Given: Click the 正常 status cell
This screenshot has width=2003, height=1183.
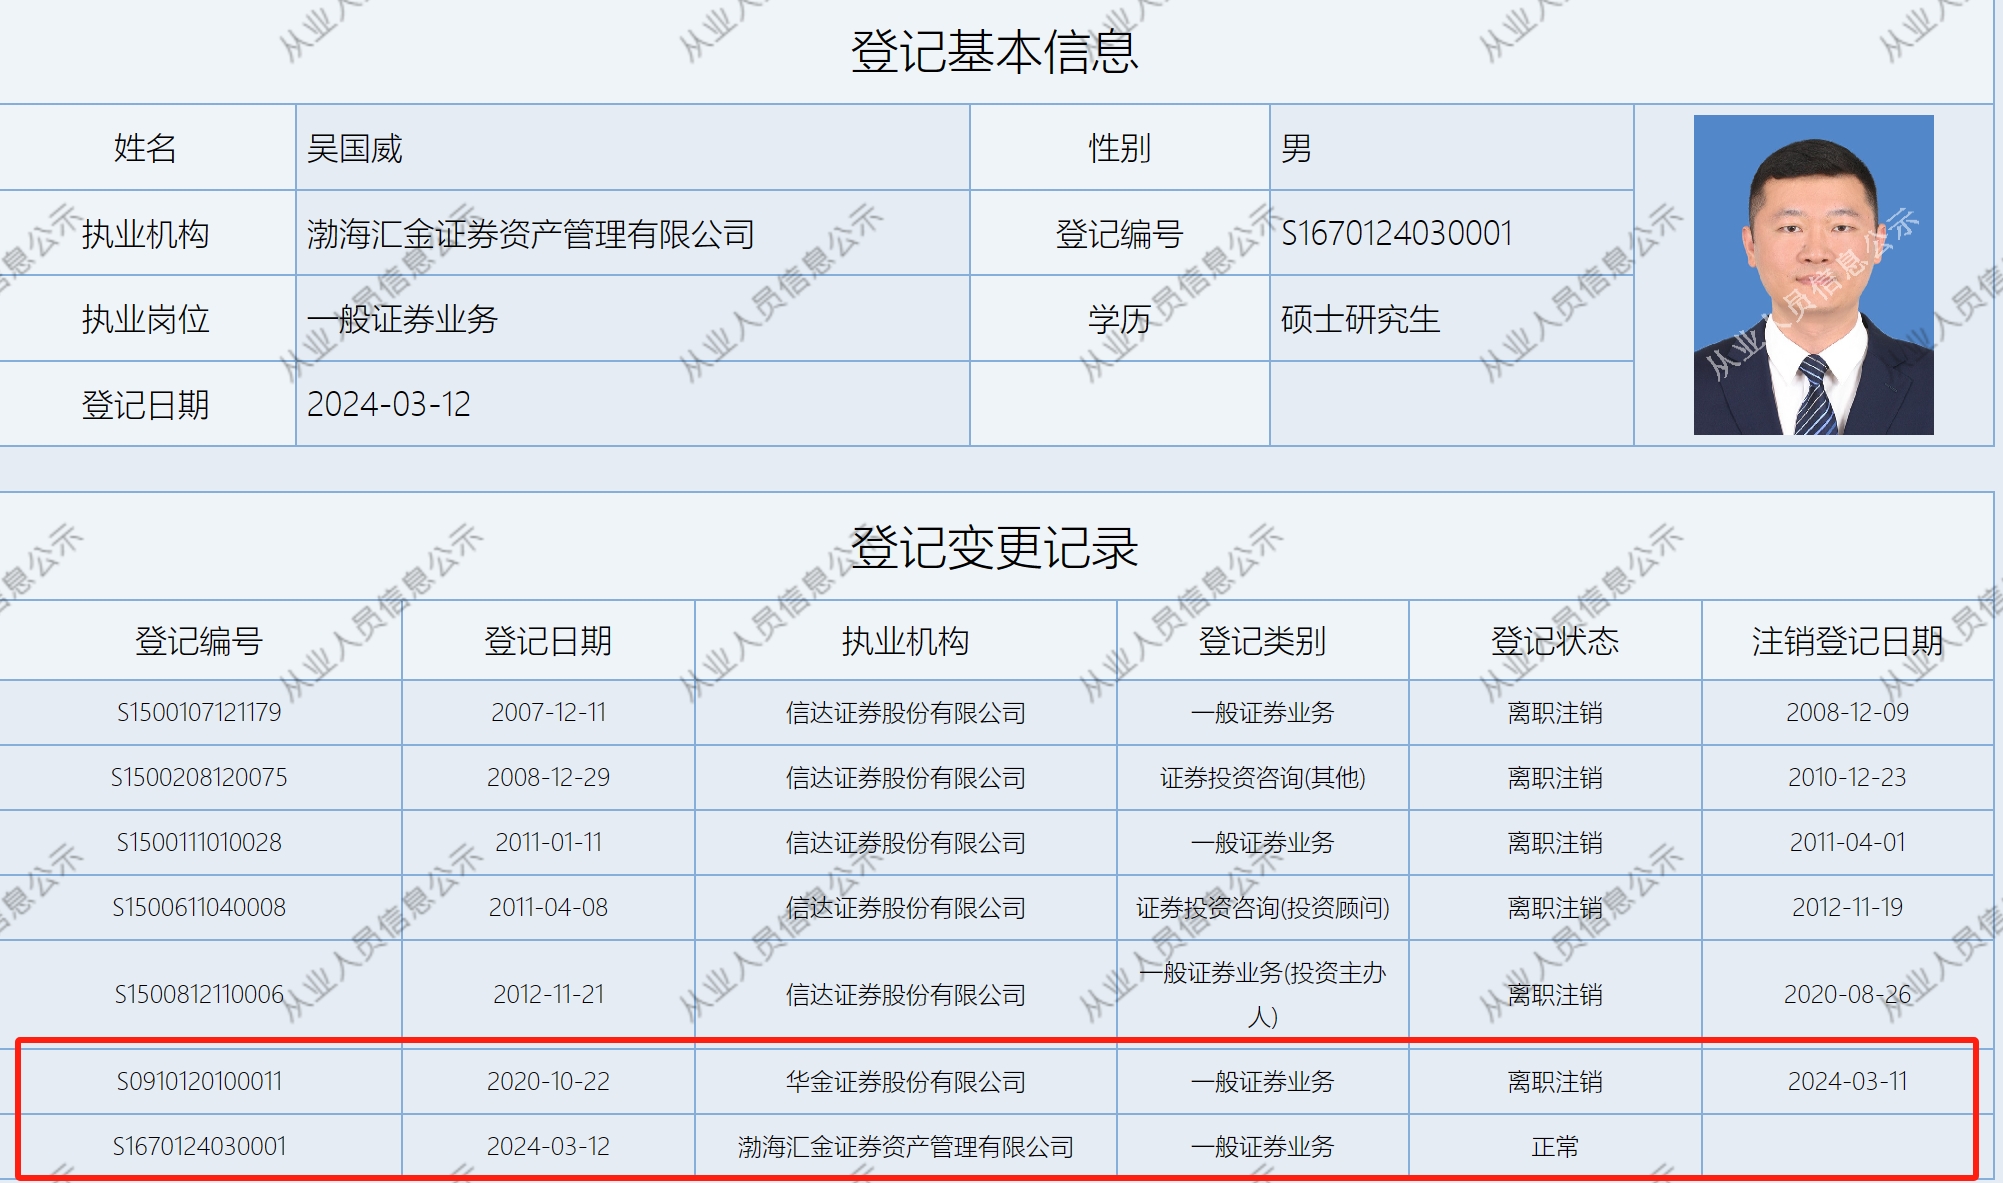Looking at the screenshot, I should pos(1554,1147).
